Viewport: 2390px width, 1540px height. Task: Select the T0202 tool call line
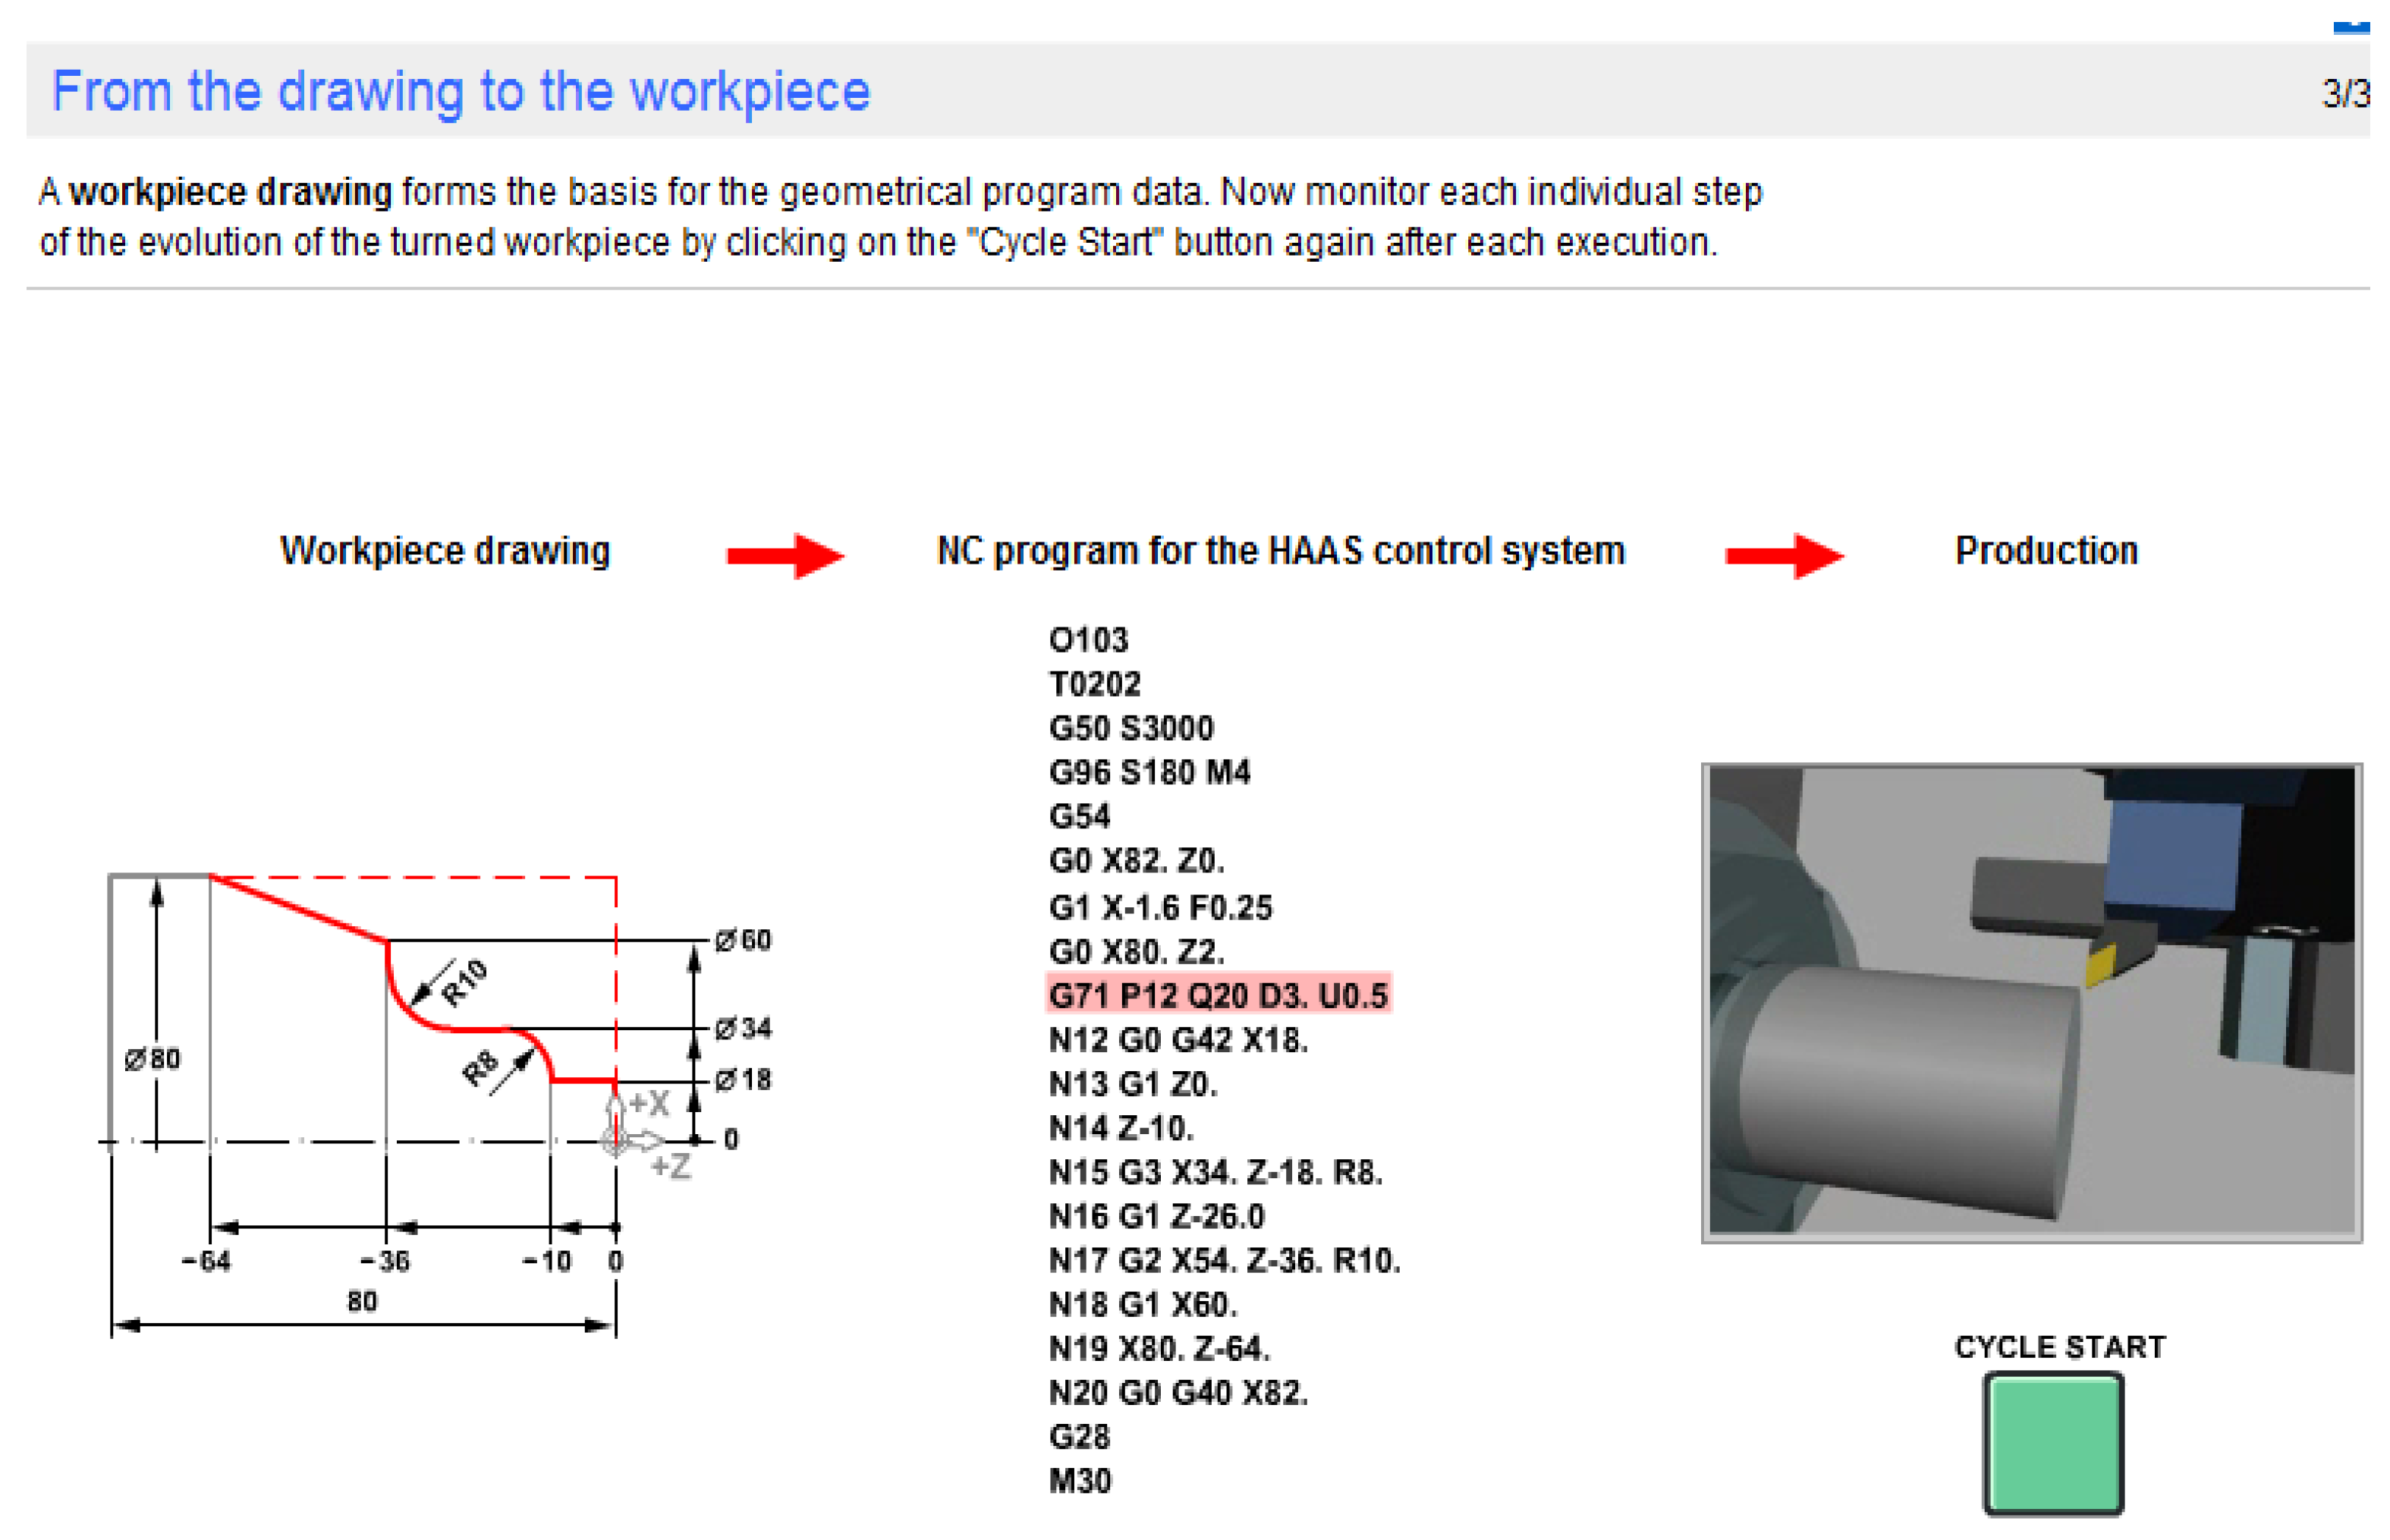point(1095,684)
